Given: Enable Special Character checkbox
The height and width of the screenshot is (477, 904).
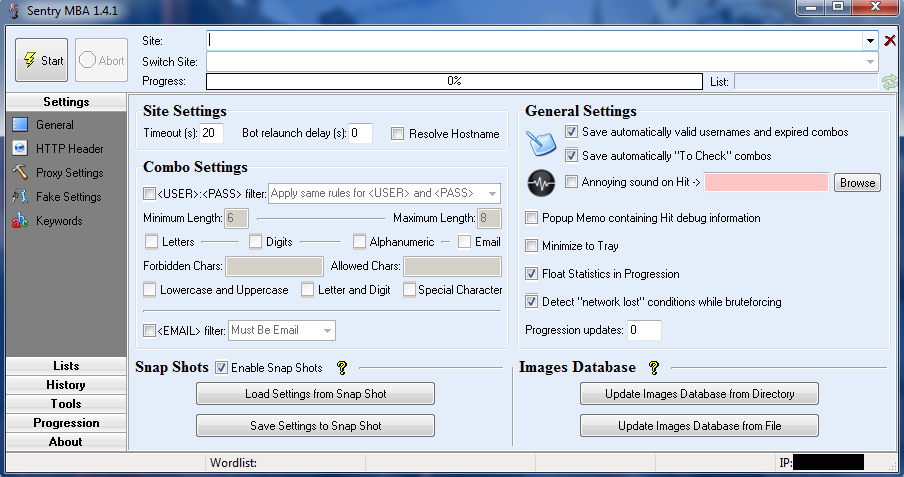Looking at the screenshot, I should tap(409, 290).
